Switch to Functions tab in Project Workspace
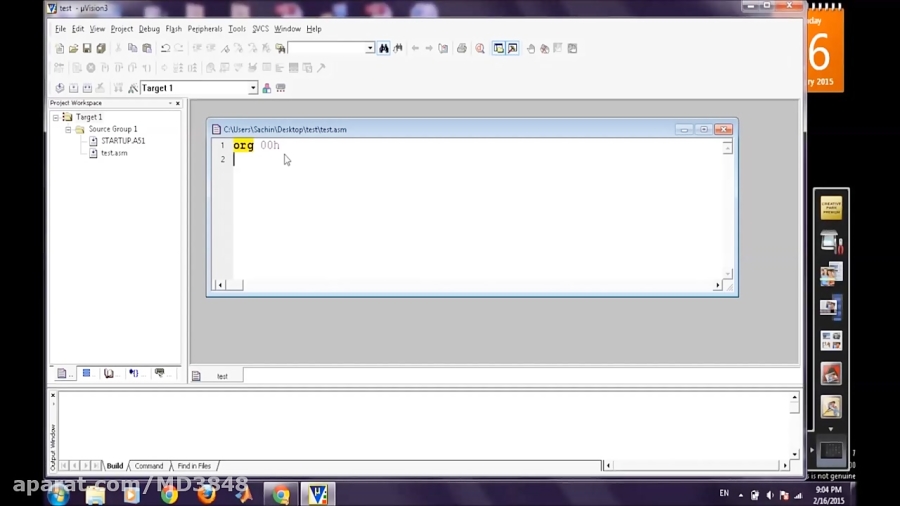The width and height of the screenshot is (900, 506). (134, 373)
